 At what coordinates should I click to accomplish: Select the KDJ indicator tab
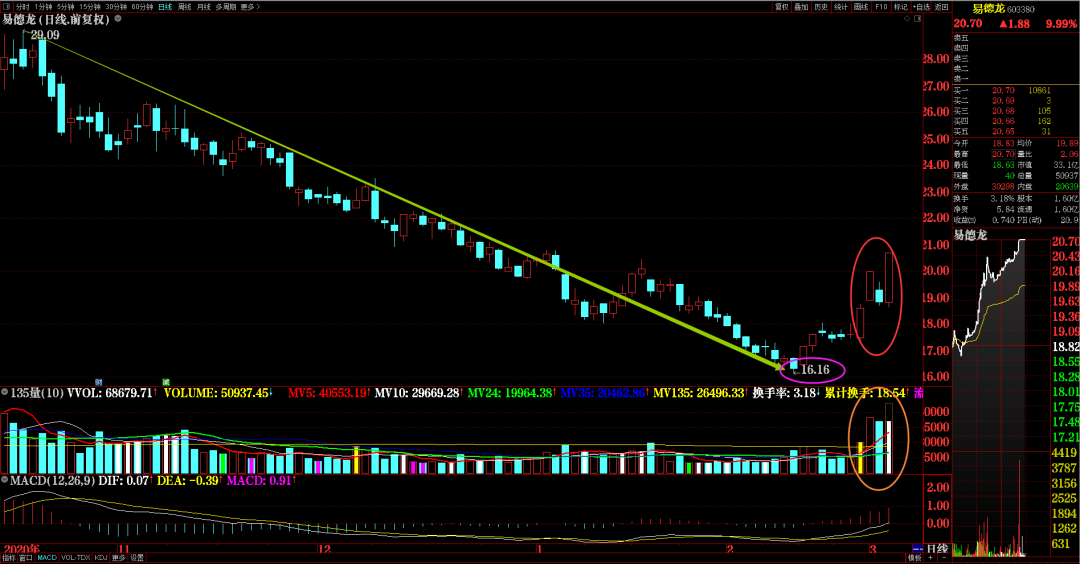101,558
